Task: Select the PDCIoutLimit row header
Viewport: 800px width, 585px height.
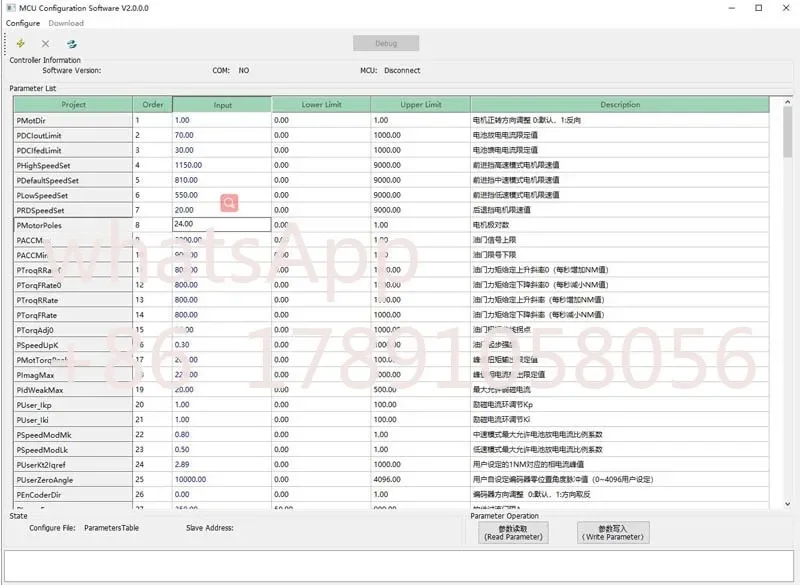Action: click(x=73, y=135)
